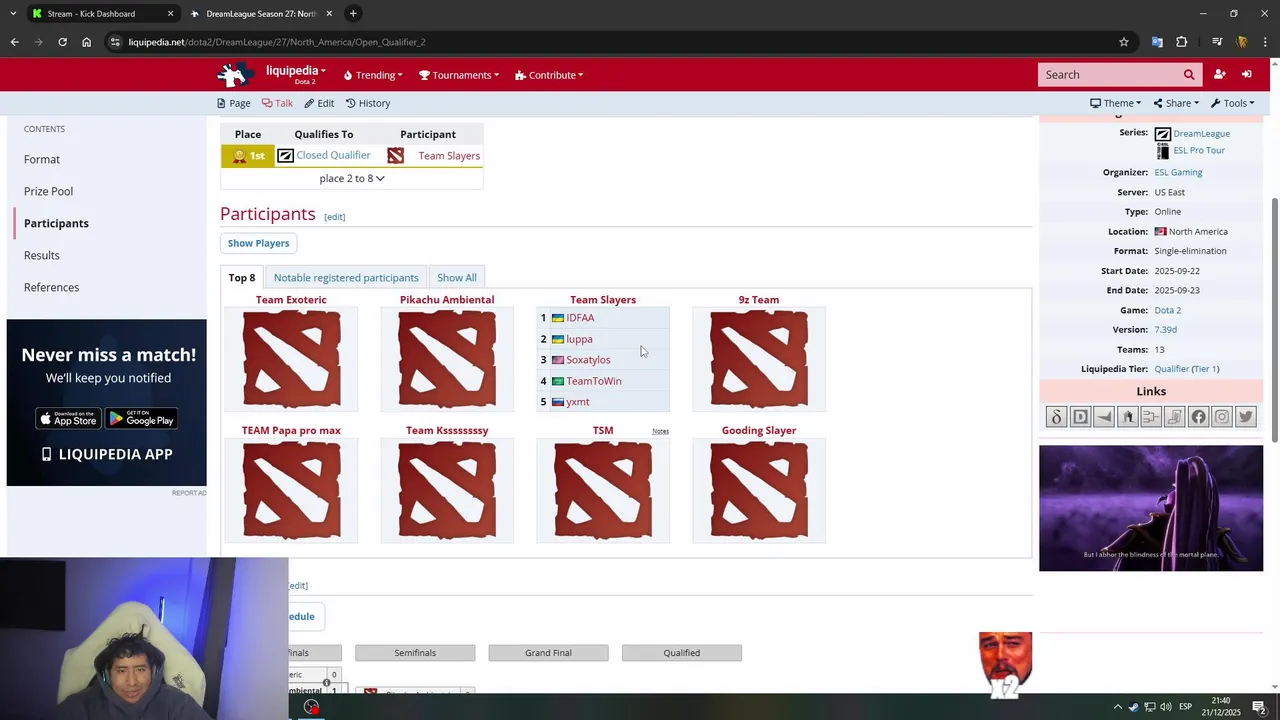
Task: Open the Chrome profile avatar
Action: (x=1242, y=42)
